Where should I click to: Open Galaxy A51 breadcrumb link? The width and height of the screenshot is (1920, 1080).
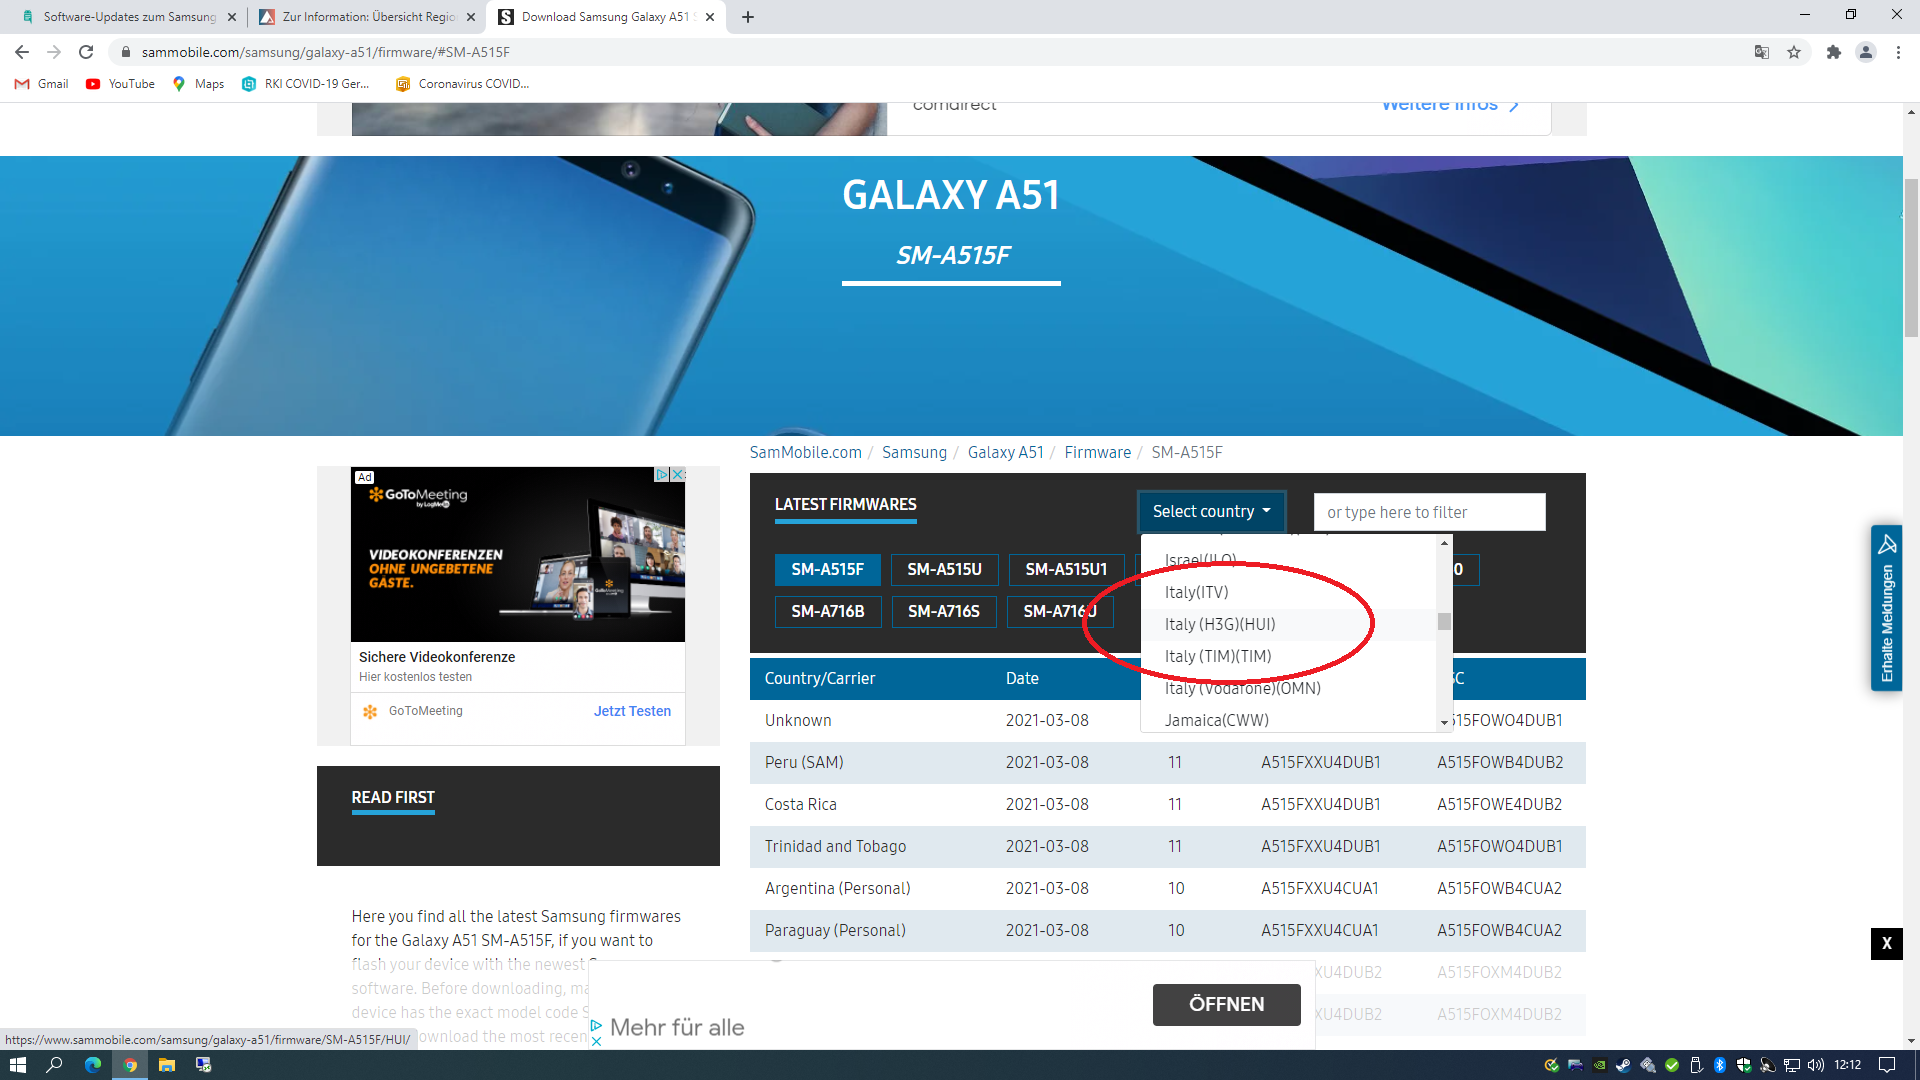point(1005,453)
